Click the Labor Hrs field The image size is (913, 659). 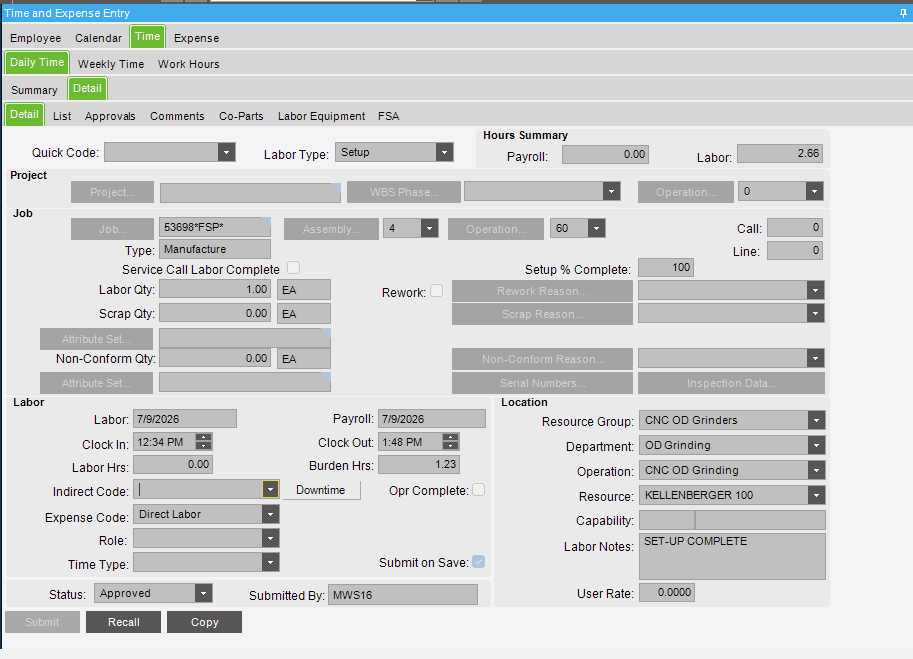coord(172,465)
